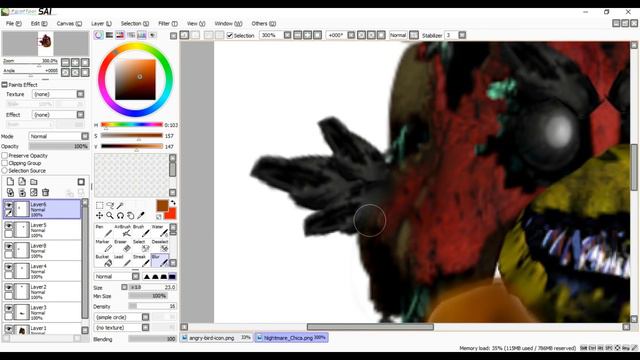Viewport: 640px width, 360px height.
Task: Choose the Deselect brush tool
Action: pyautogui.click(x=160, y=246)
